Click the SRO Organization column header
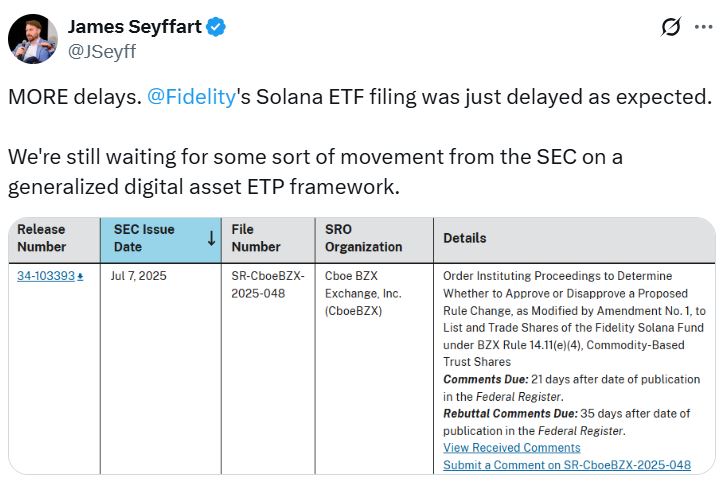Screen dimensions: 726x485 coord(363,238)
